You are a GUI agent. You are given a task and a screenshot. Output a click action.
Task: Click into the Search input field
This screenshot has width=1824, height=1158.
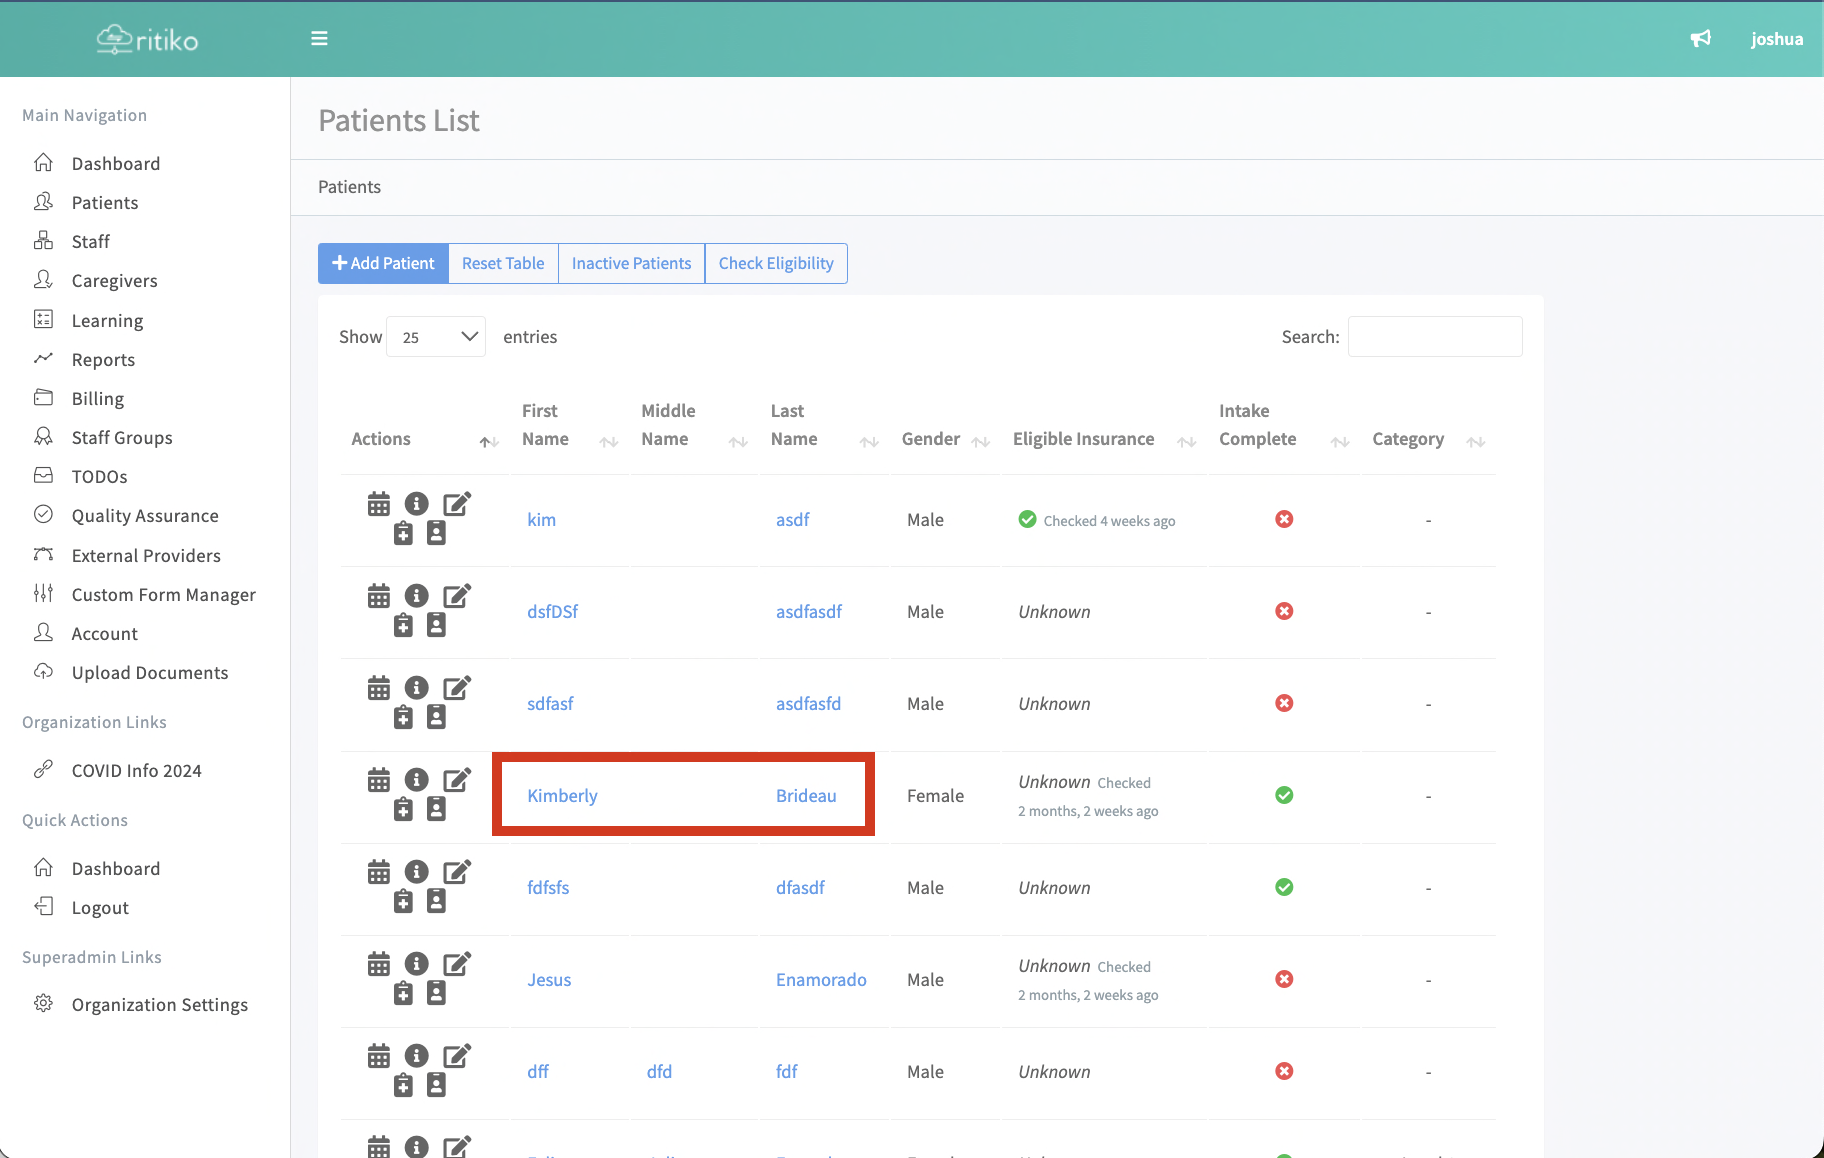pos(1434,337)
